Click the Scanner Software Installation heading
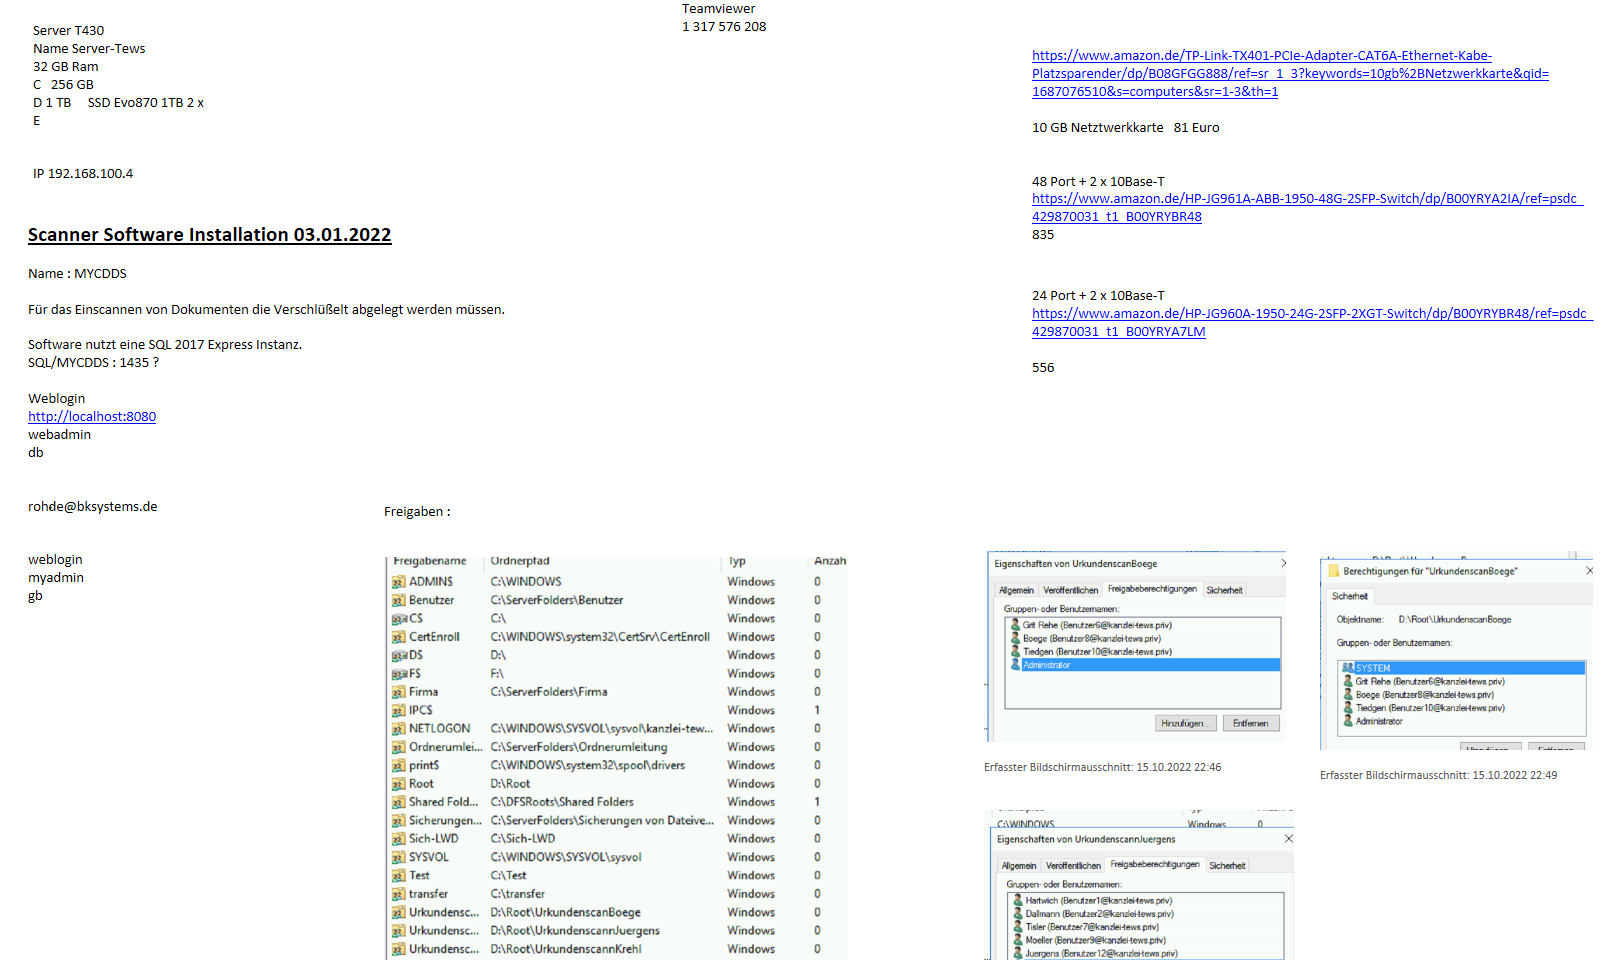The image size is (1612, 960). click(209, 235)
